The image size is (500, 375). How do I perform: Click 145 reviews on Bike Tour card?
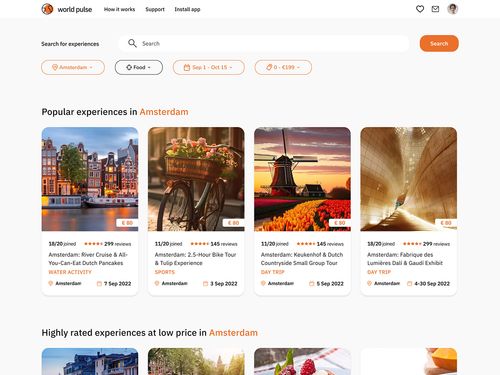pyautogui.click(x=224, y=244)
